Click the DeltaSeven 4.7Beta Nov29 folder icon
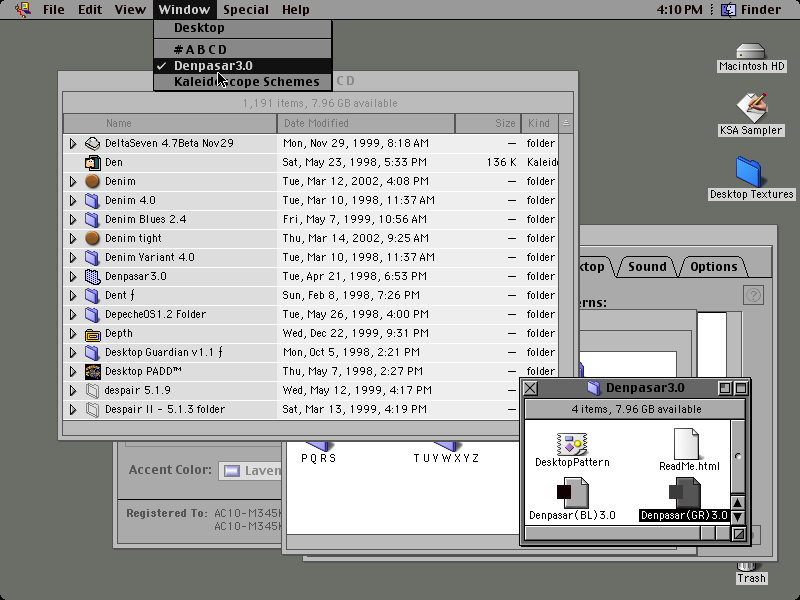The height and width of the screenshot is (600, 800). (x=92, y=143)
